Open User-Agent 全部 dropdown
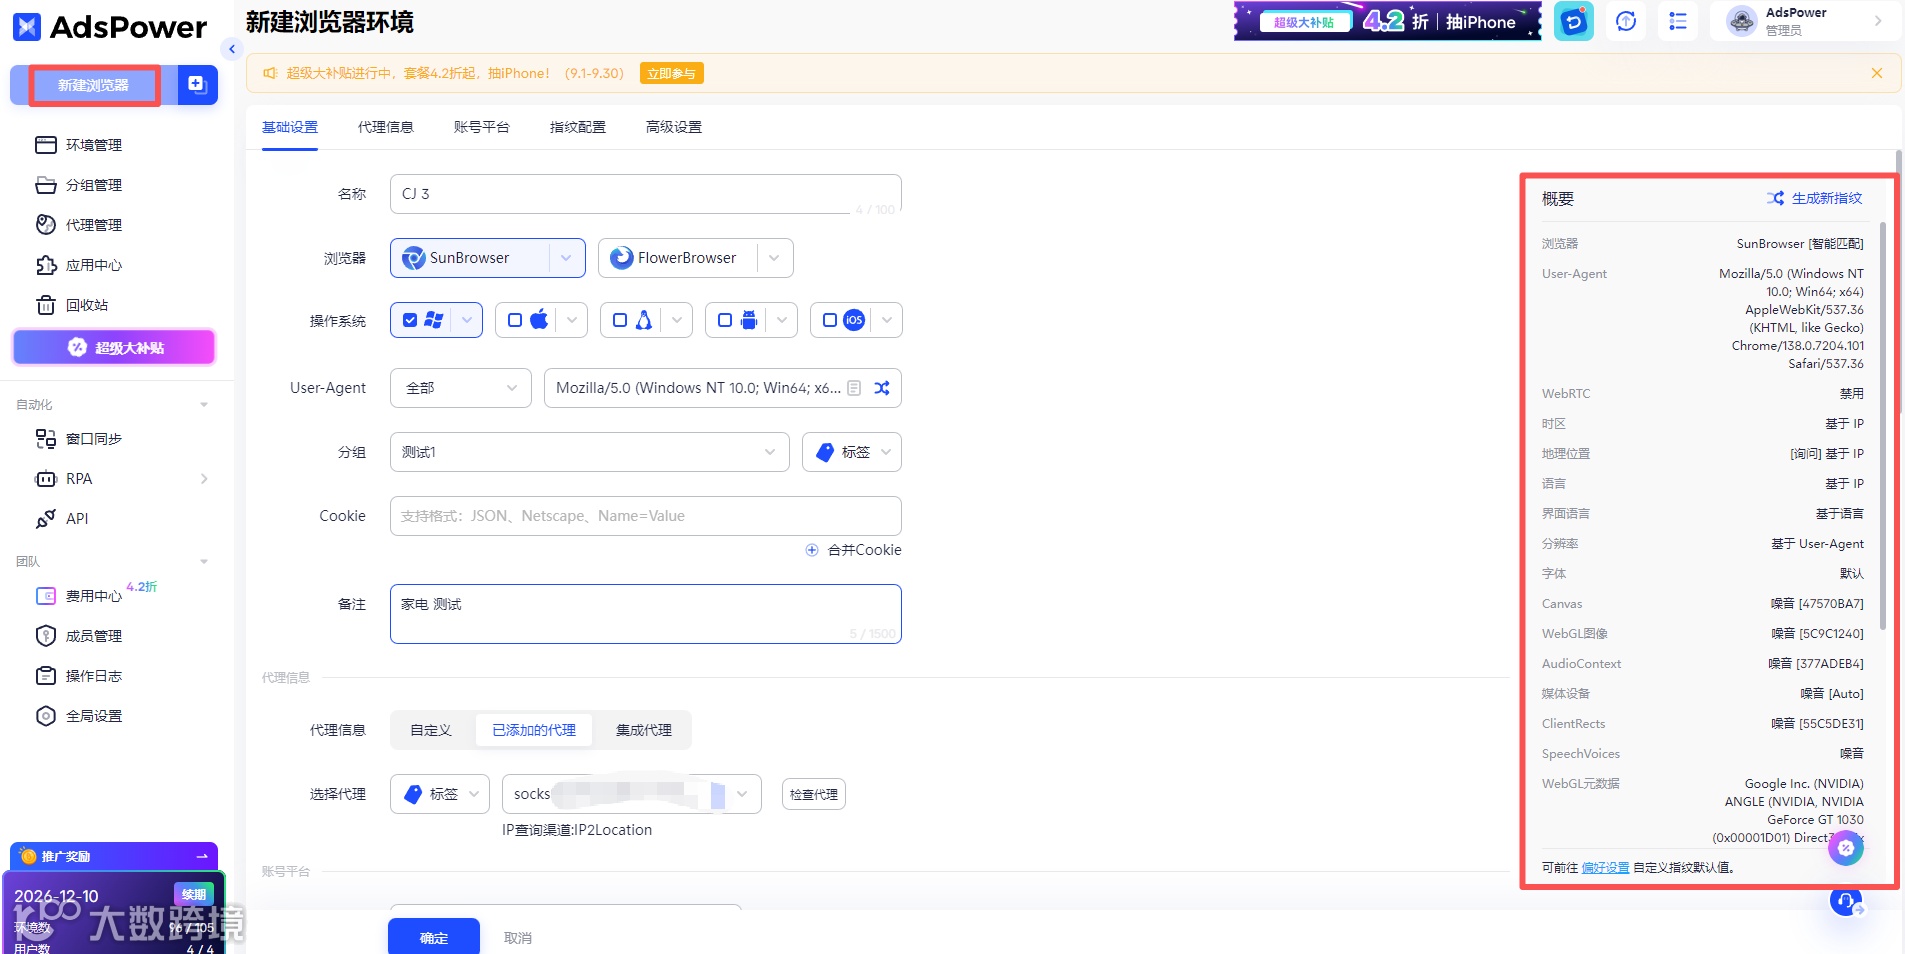 (x=461, y=388)
